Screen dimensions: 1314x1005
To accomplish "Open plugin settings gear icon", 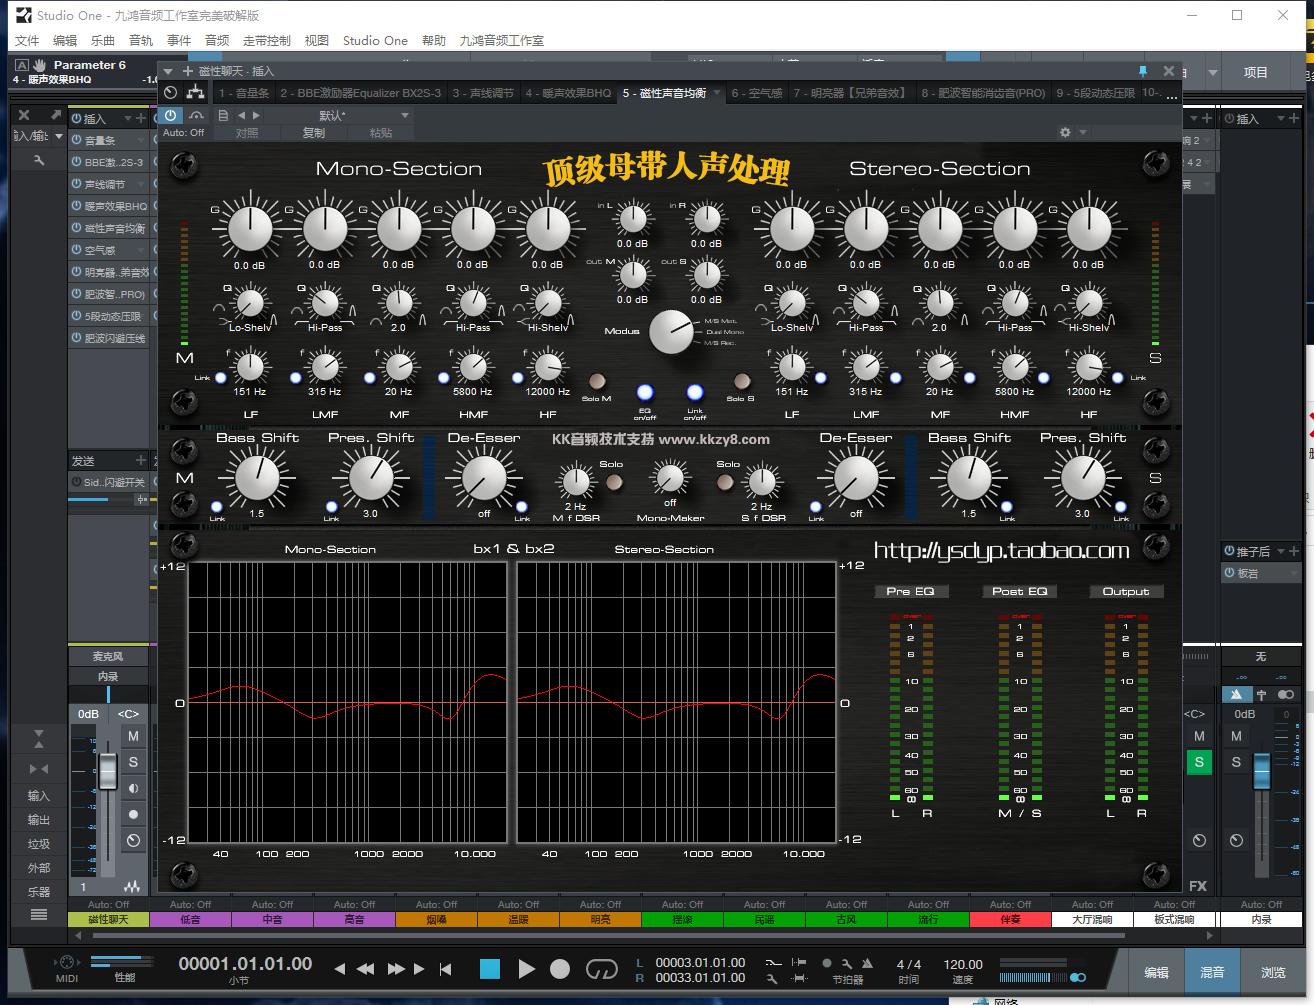I will click(x=1065, y=132).
